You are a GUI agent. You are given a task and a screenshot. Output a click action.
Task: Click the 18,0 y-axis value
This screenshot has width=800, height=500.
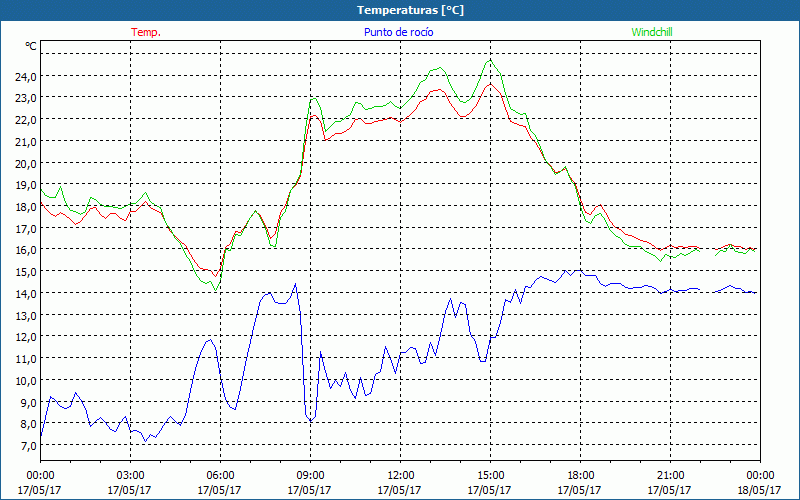click(x=27, y=207)
